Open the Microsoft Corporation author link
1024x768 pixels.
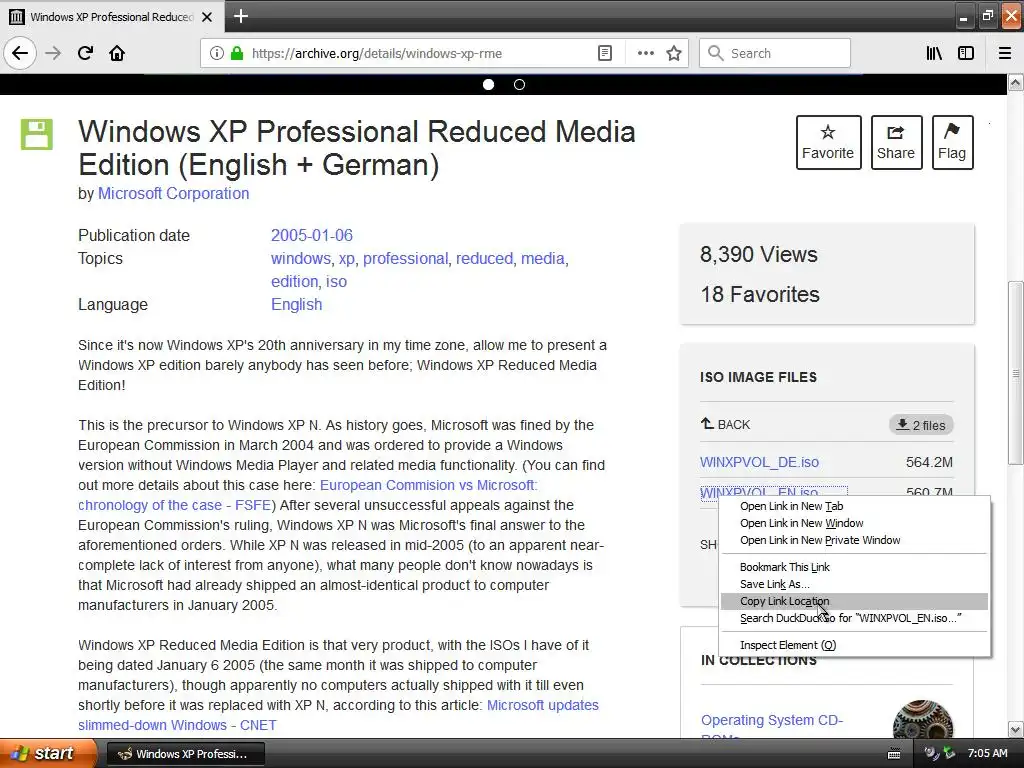[x=173, y=193]
